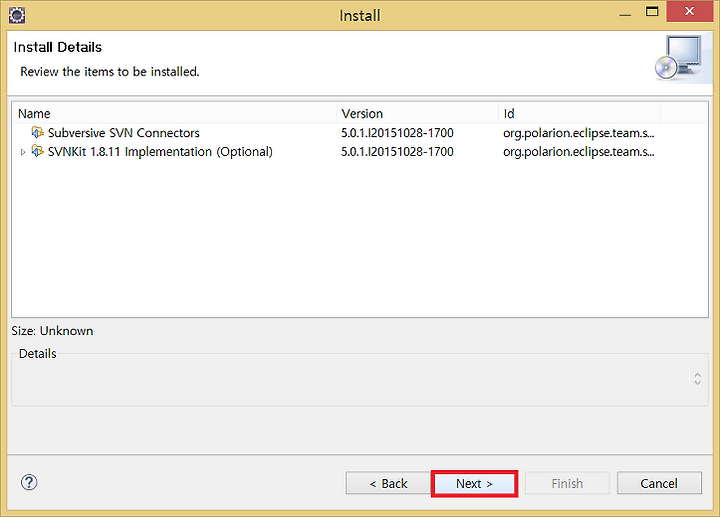
Task: Sort the list by Version column header
Action: 417,113
